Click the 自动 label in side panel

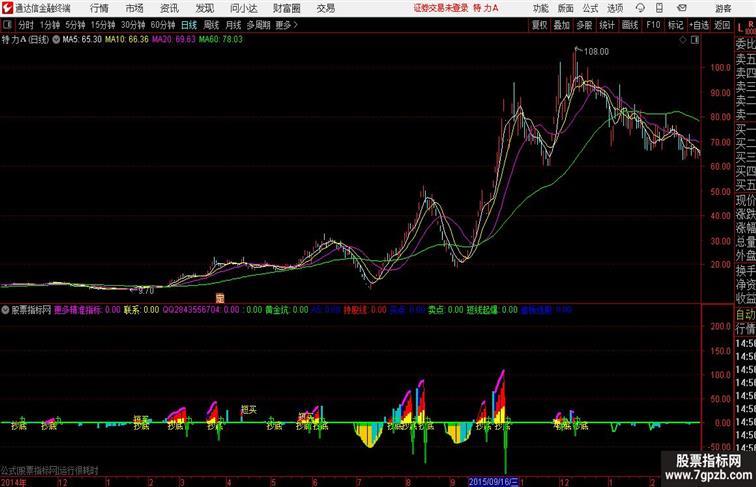[x=745, y=314]
